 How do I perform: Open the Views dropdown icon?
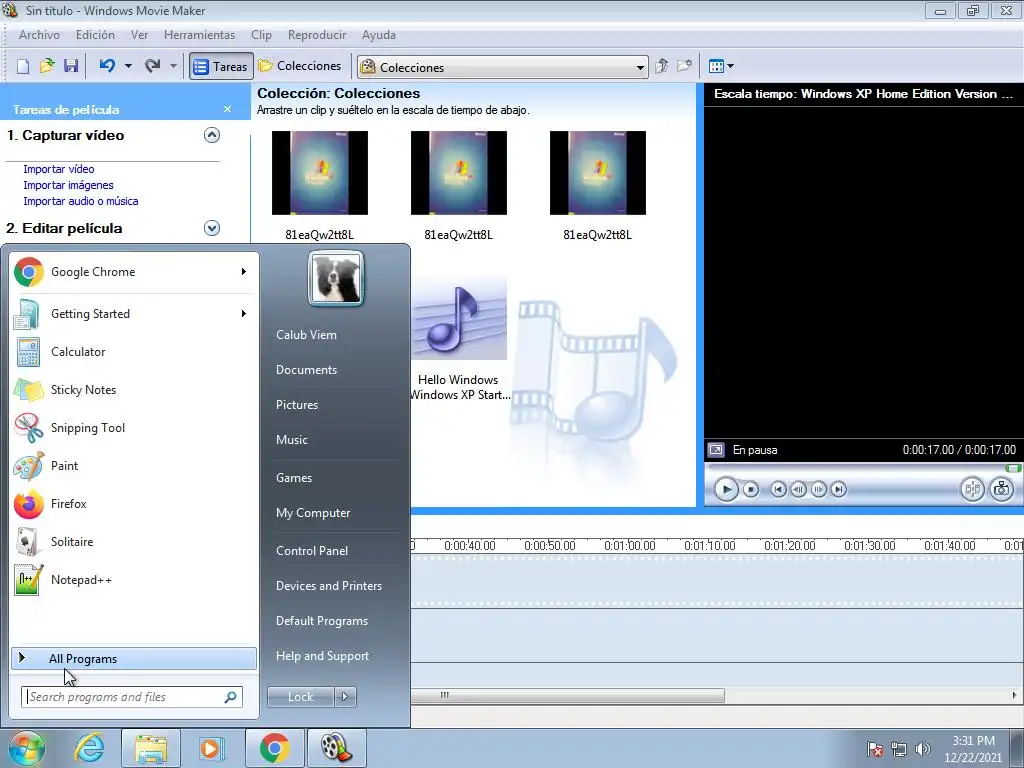tap(721, 66)
